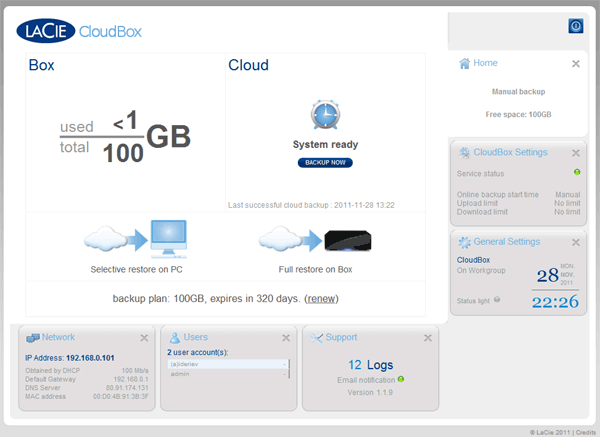Click the Manual backup text in Home widget

coord(518,91)
